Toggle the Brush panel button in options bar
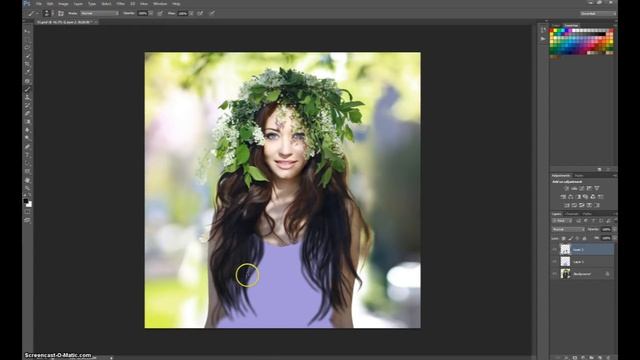Screen dimensions: 640x360 60,13
